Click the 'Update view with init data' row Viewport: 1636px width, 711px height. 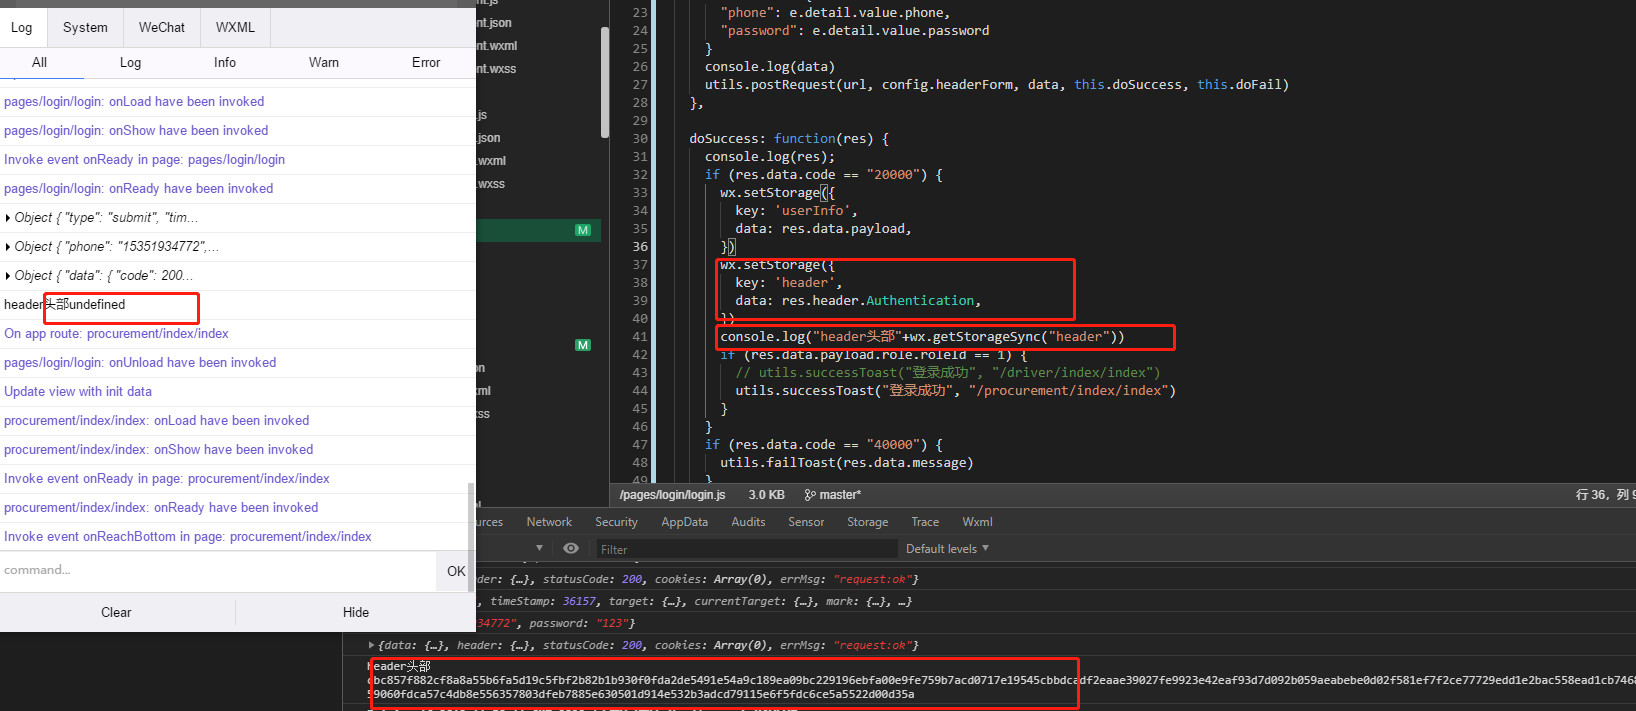point(237,391)
